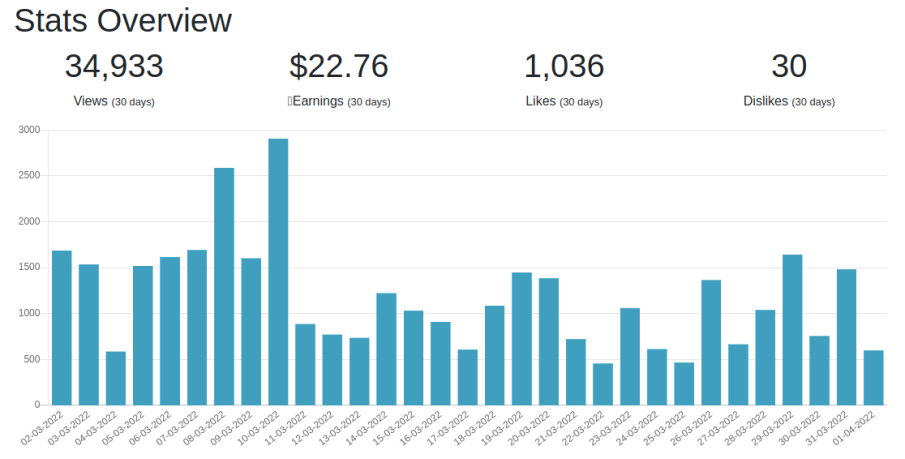
Task: Select the 01-04-2022 last bar
Action: (x=874, y=378)
